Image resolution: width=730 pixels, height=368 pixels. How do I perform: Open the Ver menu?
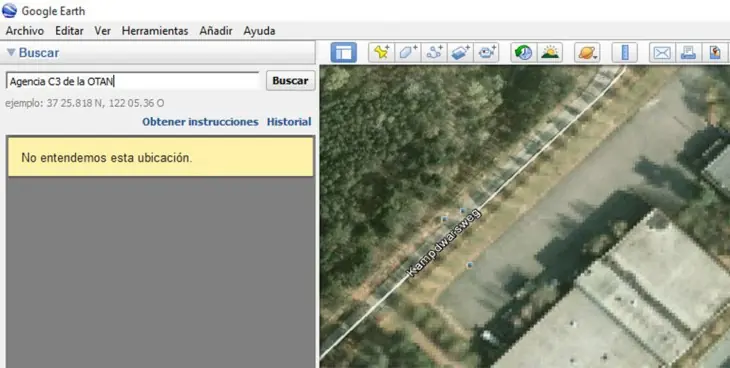pyautogui.click(x=102, y=31)
